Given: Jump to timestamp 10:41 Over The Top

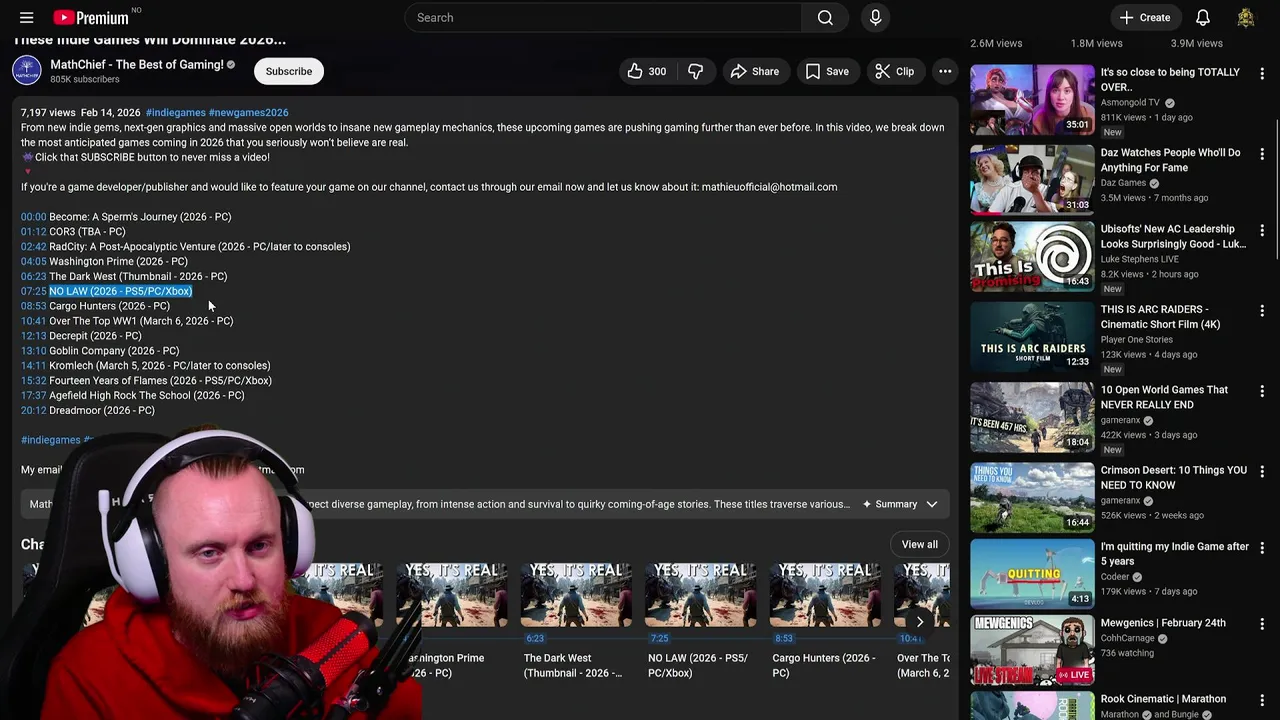Looking at the screenshot, I should [x=33, y=321].
